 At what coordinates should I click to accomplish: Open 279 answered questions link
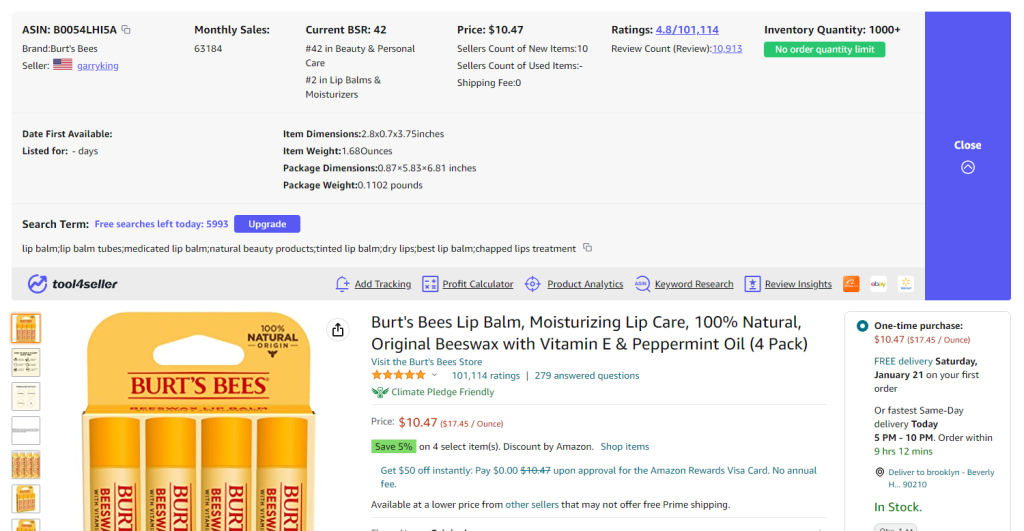[587, 376]
